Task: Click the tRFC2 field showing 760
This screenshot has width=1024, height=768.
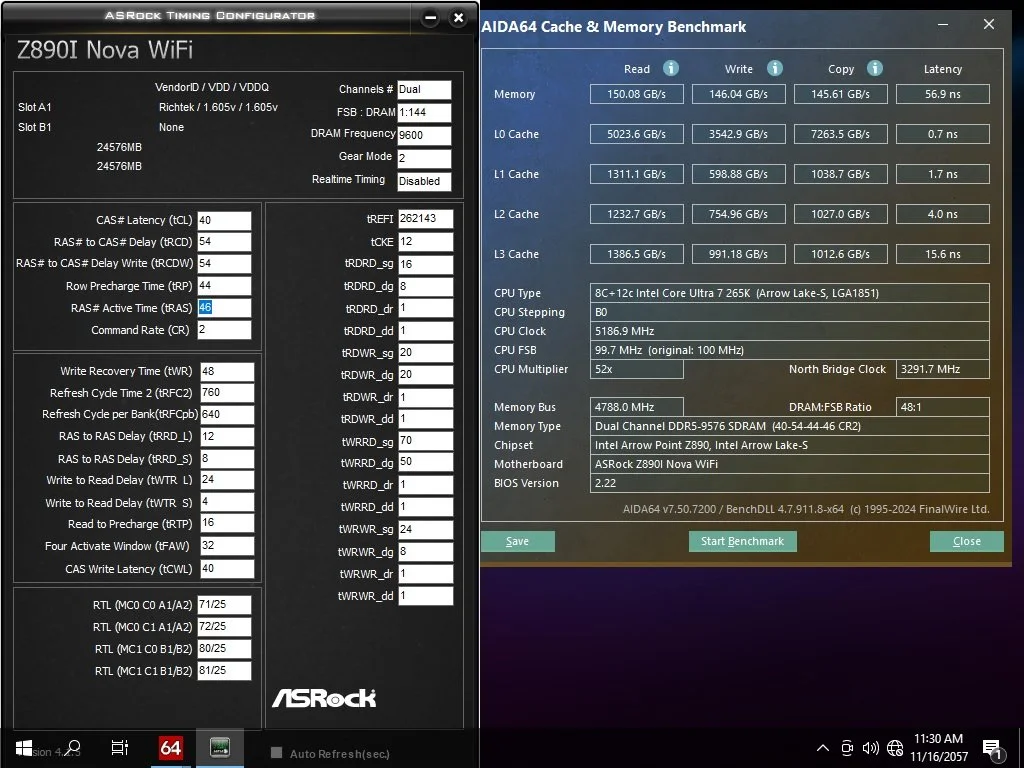Action: click(227, 392)
